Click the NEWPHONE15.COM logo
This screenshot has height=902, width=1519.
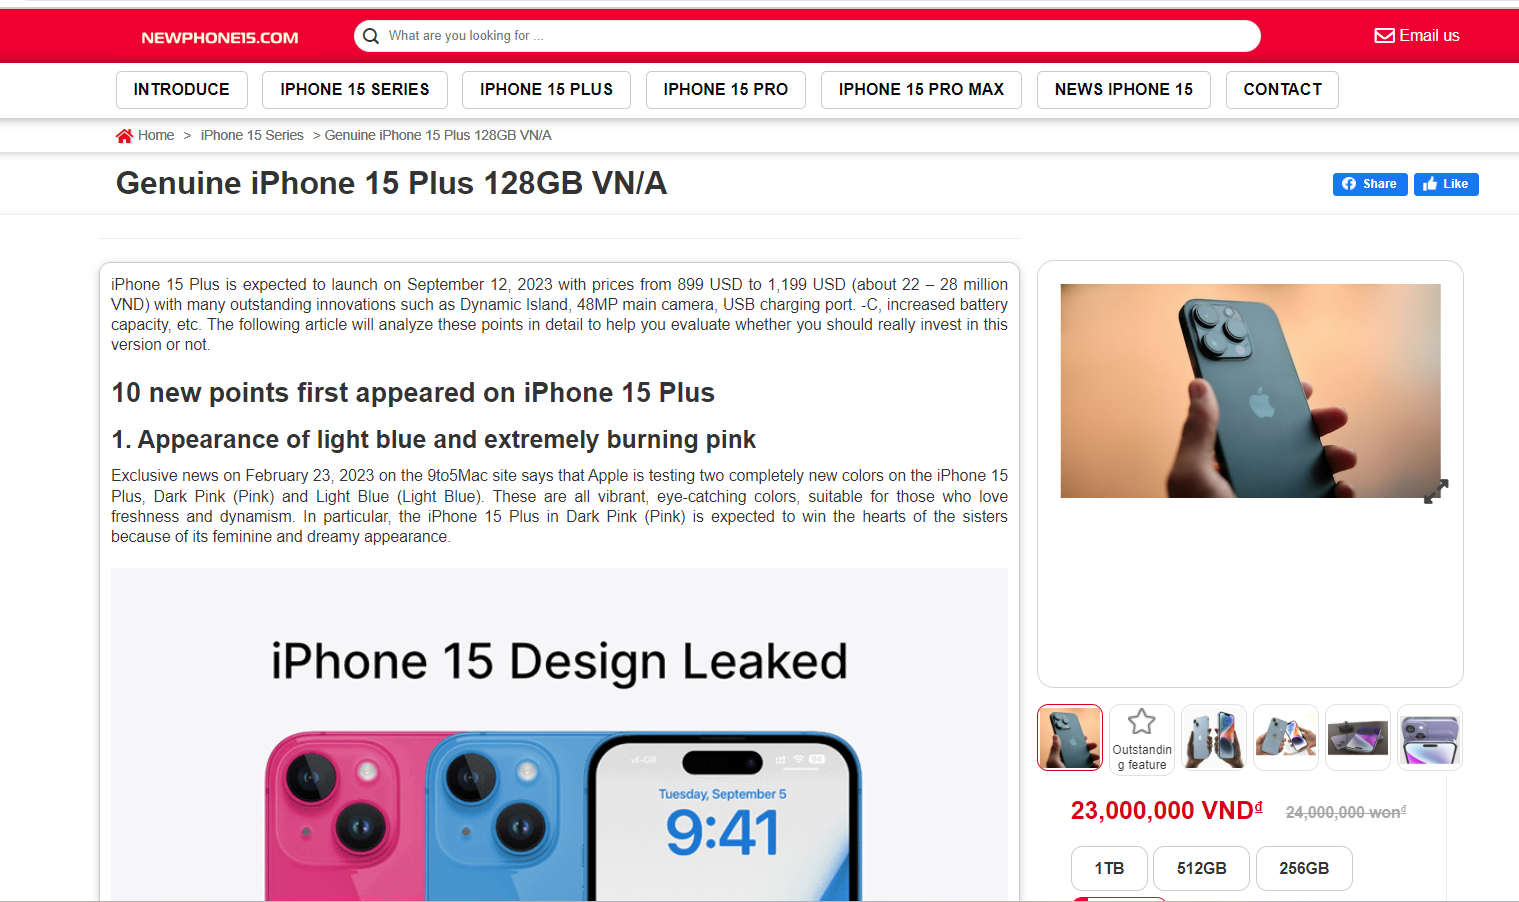pos(220,38)
